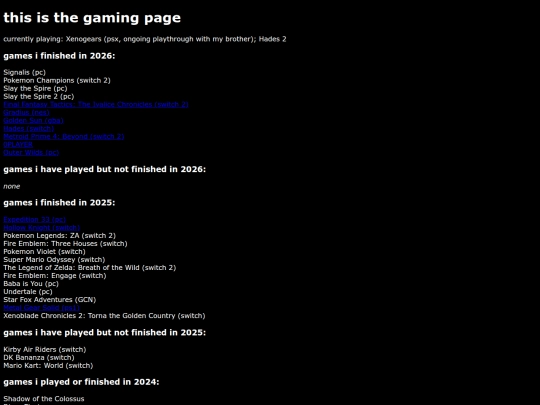Click the Hollow Knight (switch) link

tap(42, 228)
